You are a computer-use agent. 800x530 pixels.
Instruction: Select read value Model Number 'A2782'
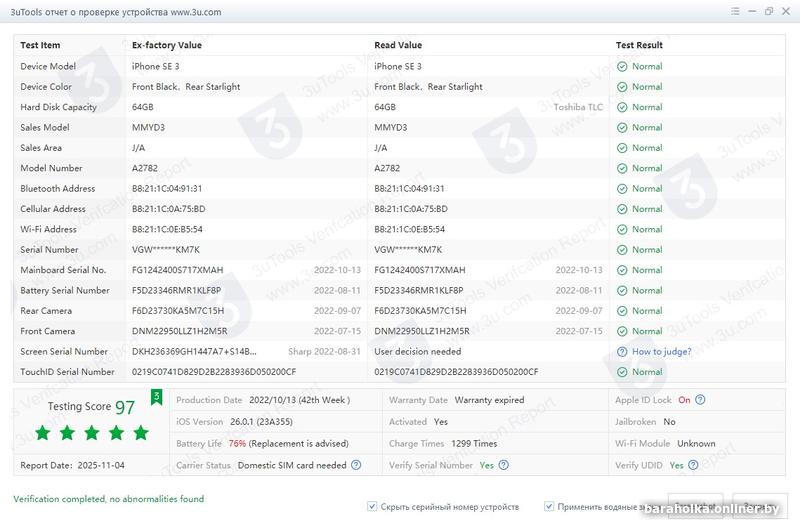(387, 168)
